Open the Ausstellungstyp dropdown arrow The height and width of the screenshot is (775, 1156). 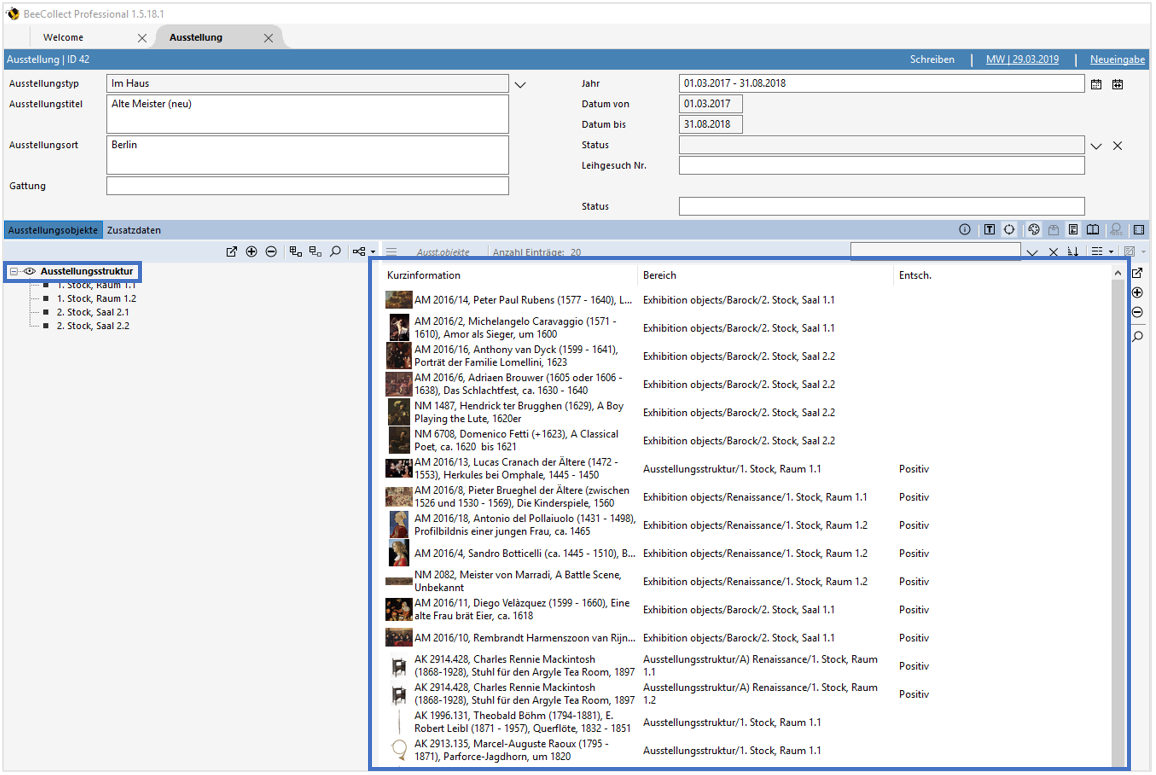point(520,85)
